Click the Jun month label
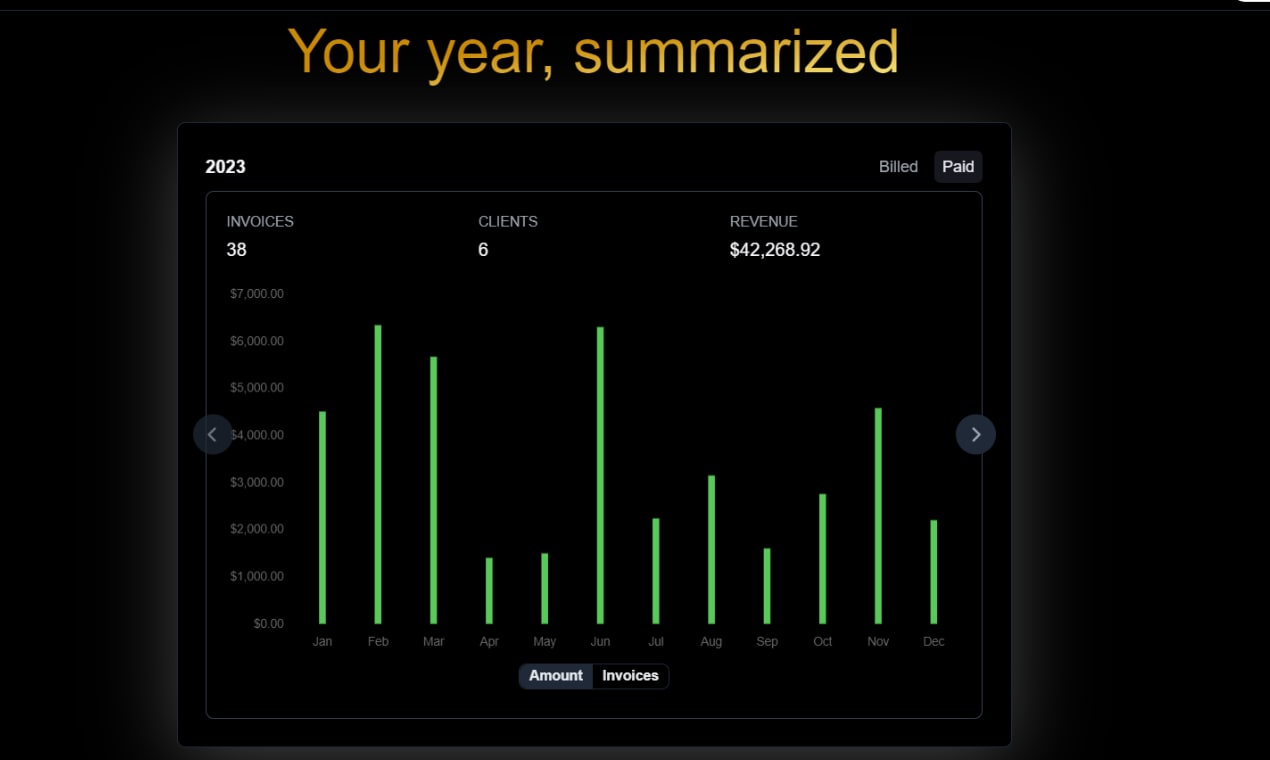Viewport: 1270px width, 760px height. pos(600,642)
